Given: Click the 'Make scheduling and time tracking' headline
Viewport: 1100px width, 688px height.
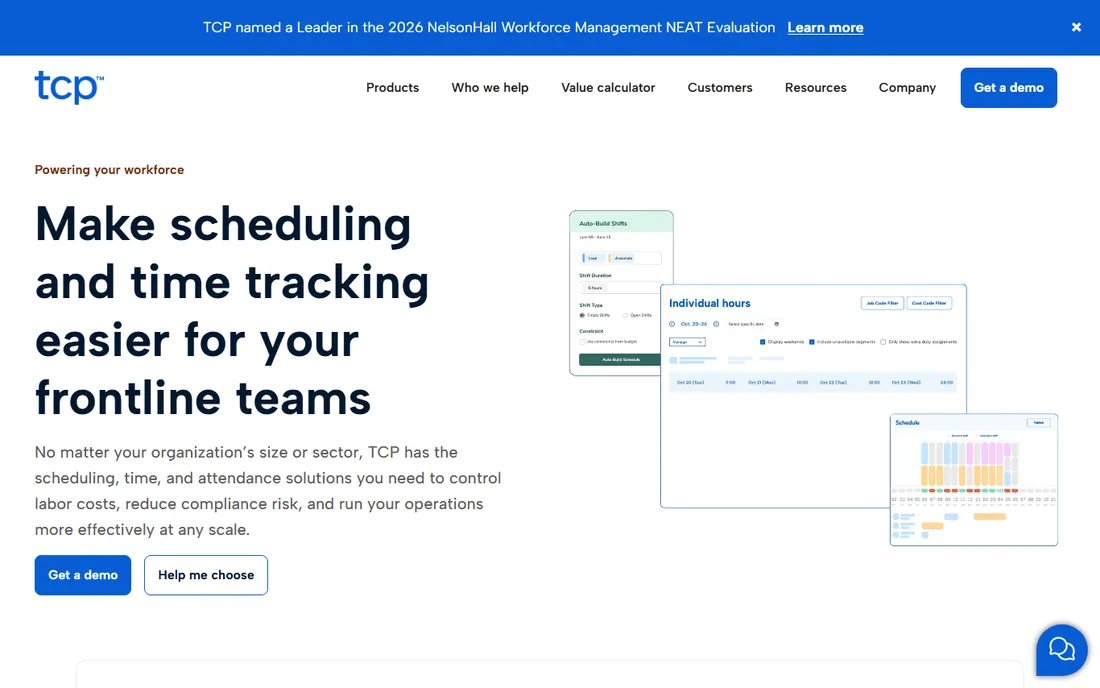Looking at the screenshot, I should 232,311.
